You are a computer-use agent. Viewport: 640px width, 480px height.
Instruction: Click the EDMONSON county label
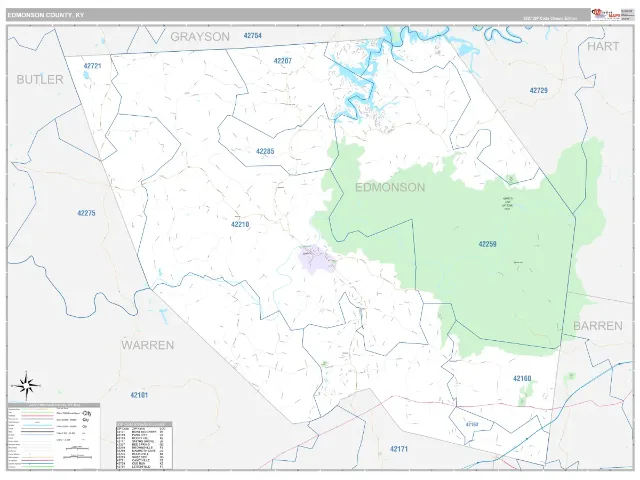(x=390, y=187)
